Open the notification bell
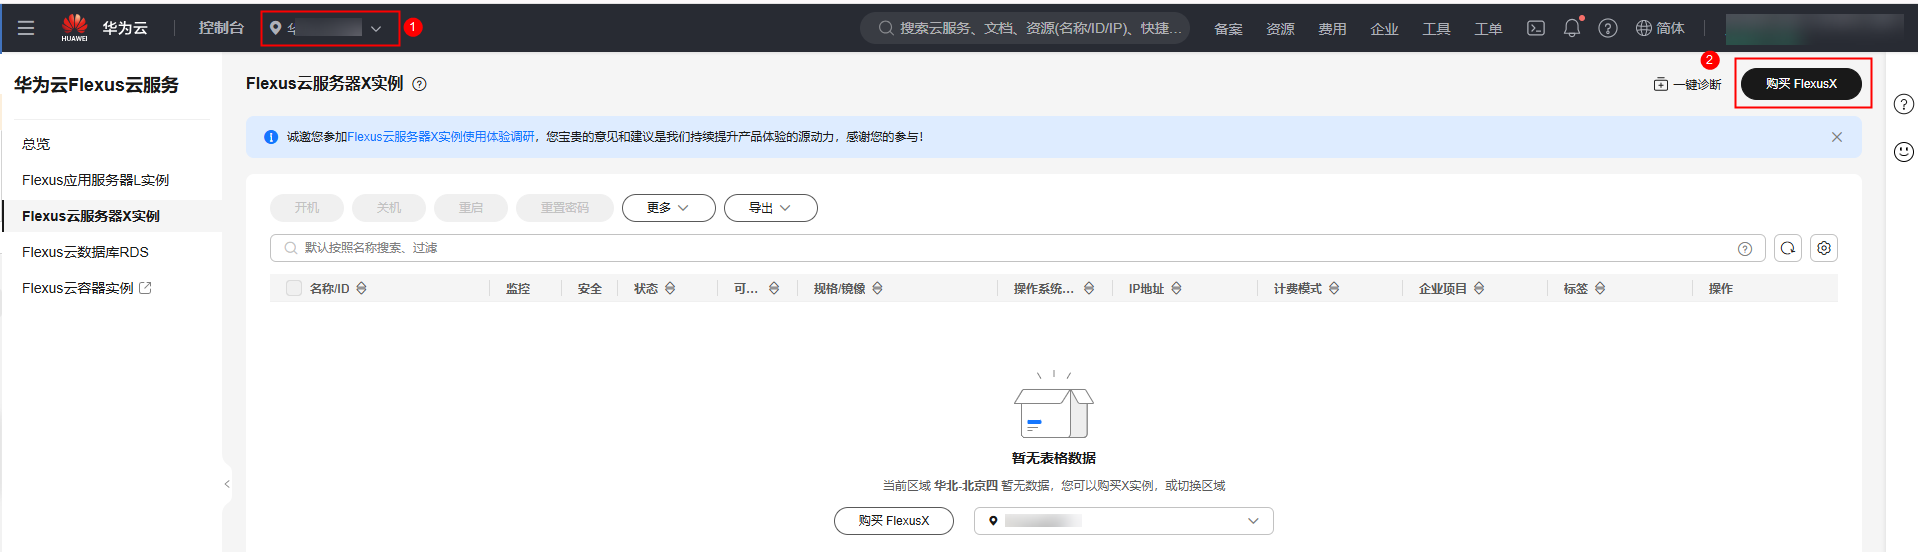Viewport: 1918px width, 552px height. tap(1572, 28)
